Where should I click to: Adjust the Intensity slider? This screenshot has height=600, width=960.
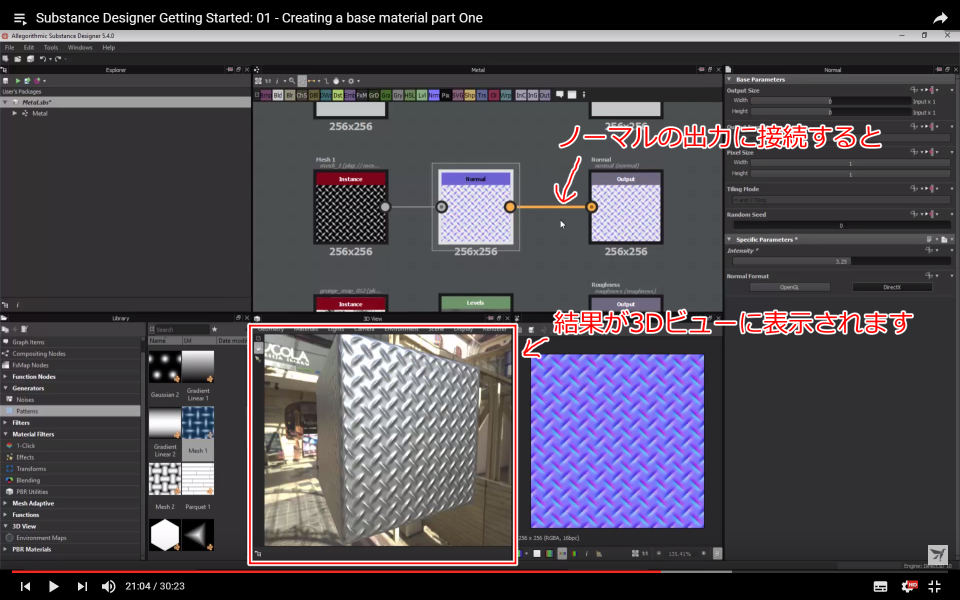coord(841,261)
